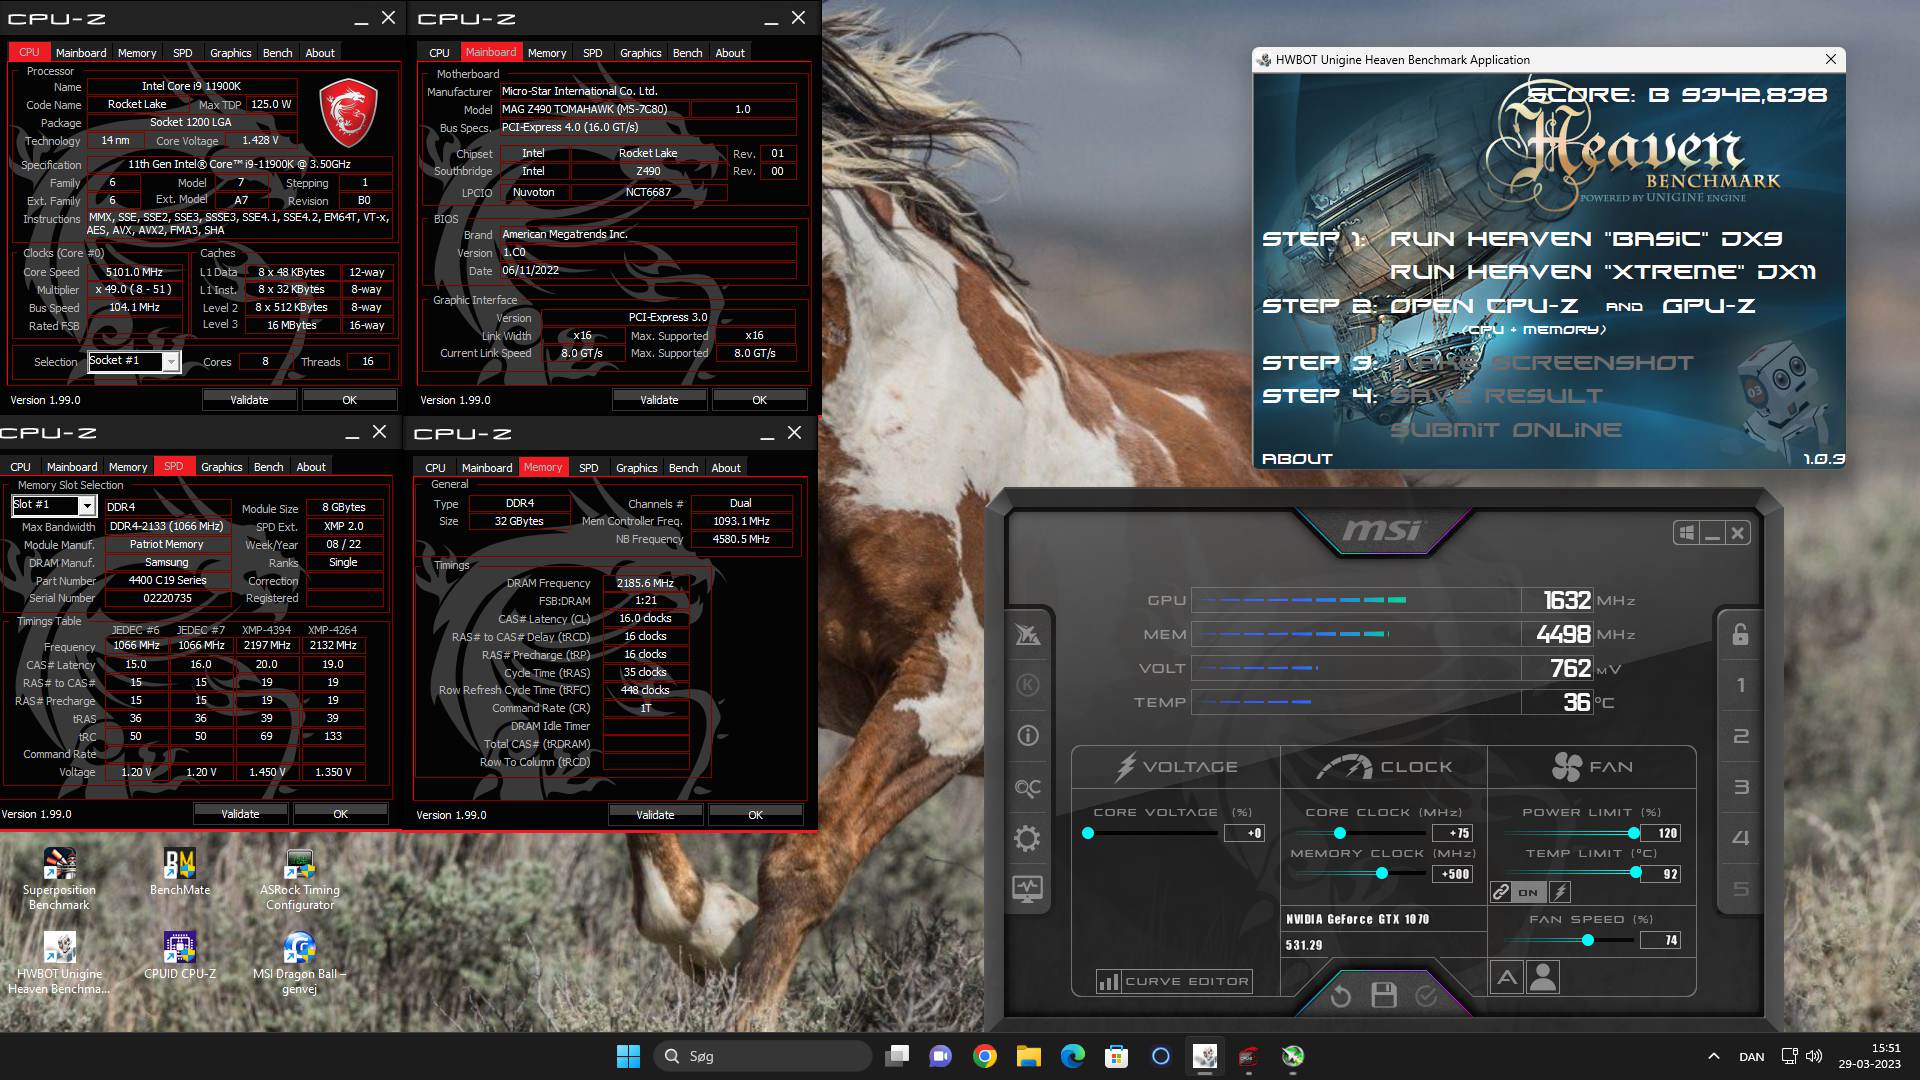
Task: Open CPUID CPU-Z desktop shortcut
Action: click(180, 955)
